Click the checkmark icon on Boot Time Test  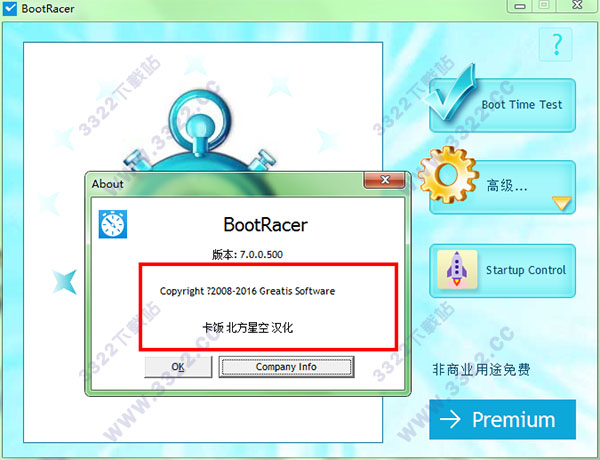[451, 94]
